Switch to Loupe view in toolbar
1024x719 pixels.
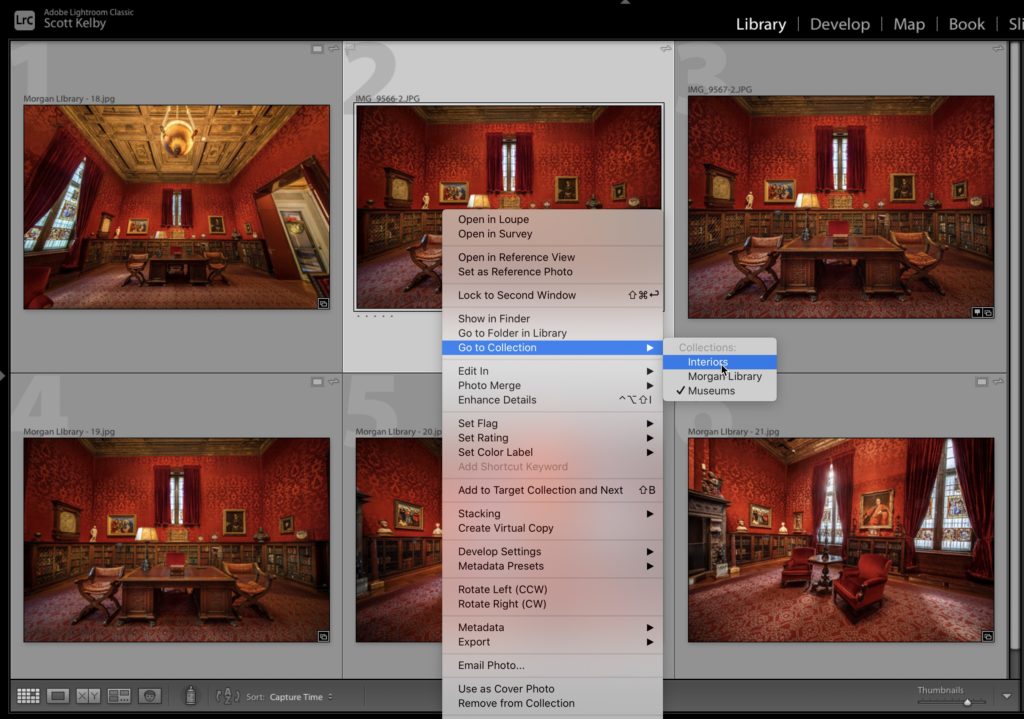57,696
